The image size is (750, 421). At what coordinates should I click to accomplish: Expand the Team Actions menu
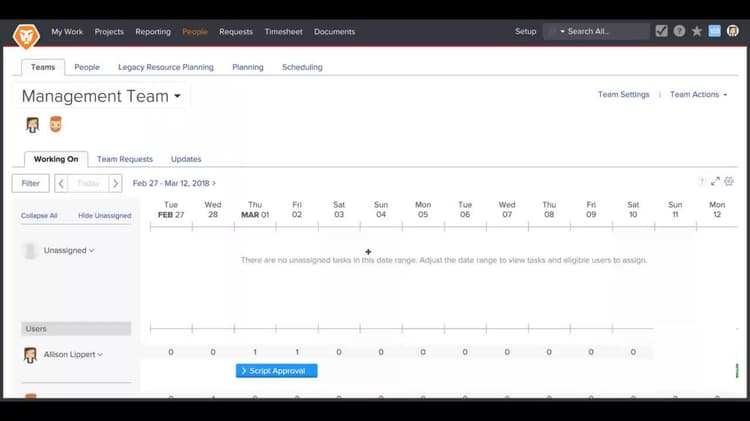[698, 95]
